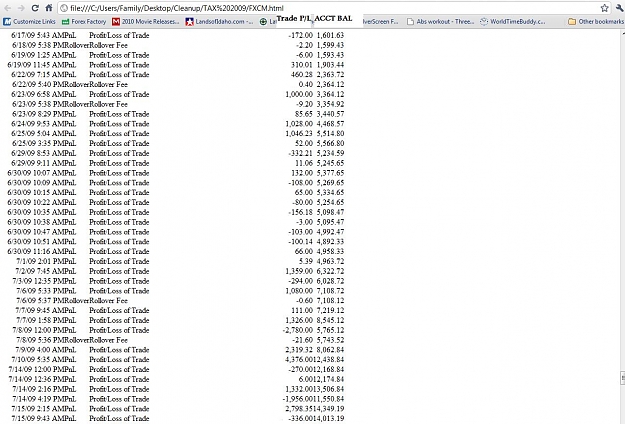Select the balance 5,269.65
Image resolution: width=625 pixels, height=424 pixels.
330,183
